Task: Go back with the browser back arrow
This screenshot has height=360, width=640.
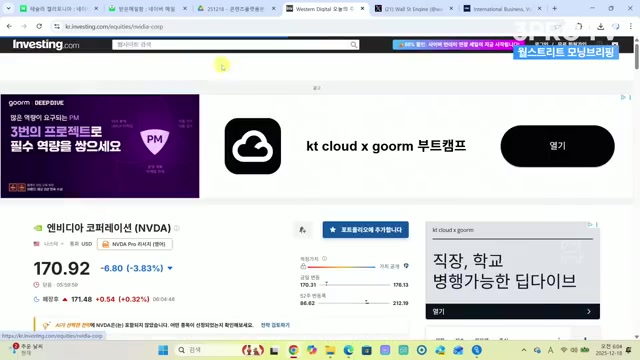Action: click(x=9, y=27)
